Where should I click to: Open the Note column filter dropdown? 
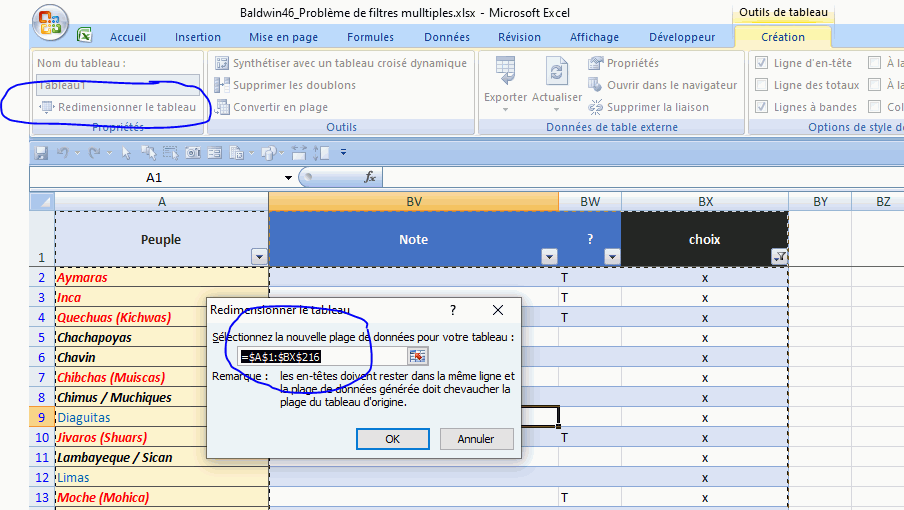(x=549, y=257)
